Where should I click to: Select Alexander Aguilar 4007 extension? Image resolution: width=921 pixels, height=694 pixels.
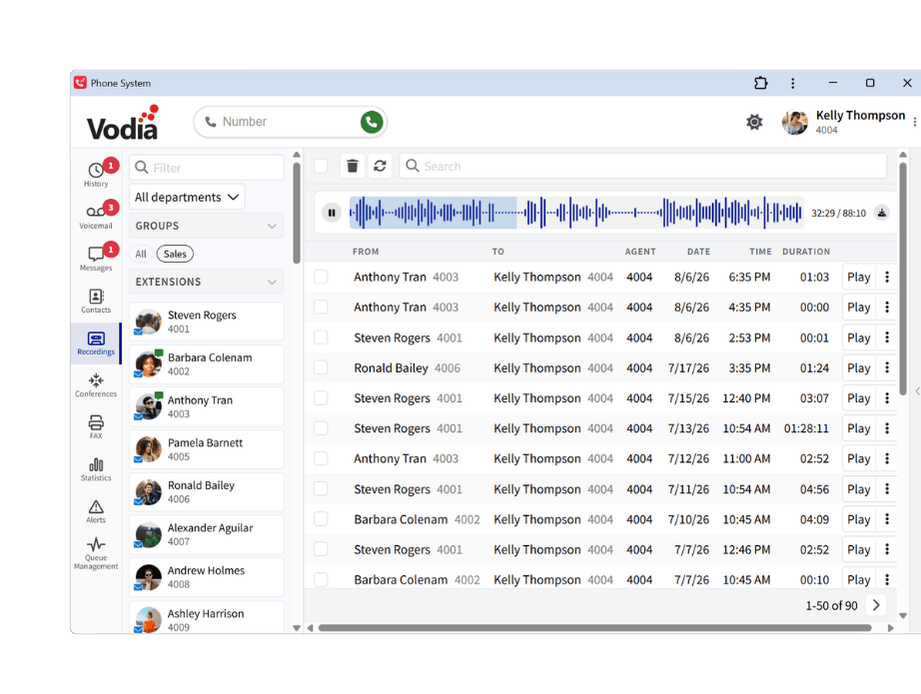tap(206, 534)
